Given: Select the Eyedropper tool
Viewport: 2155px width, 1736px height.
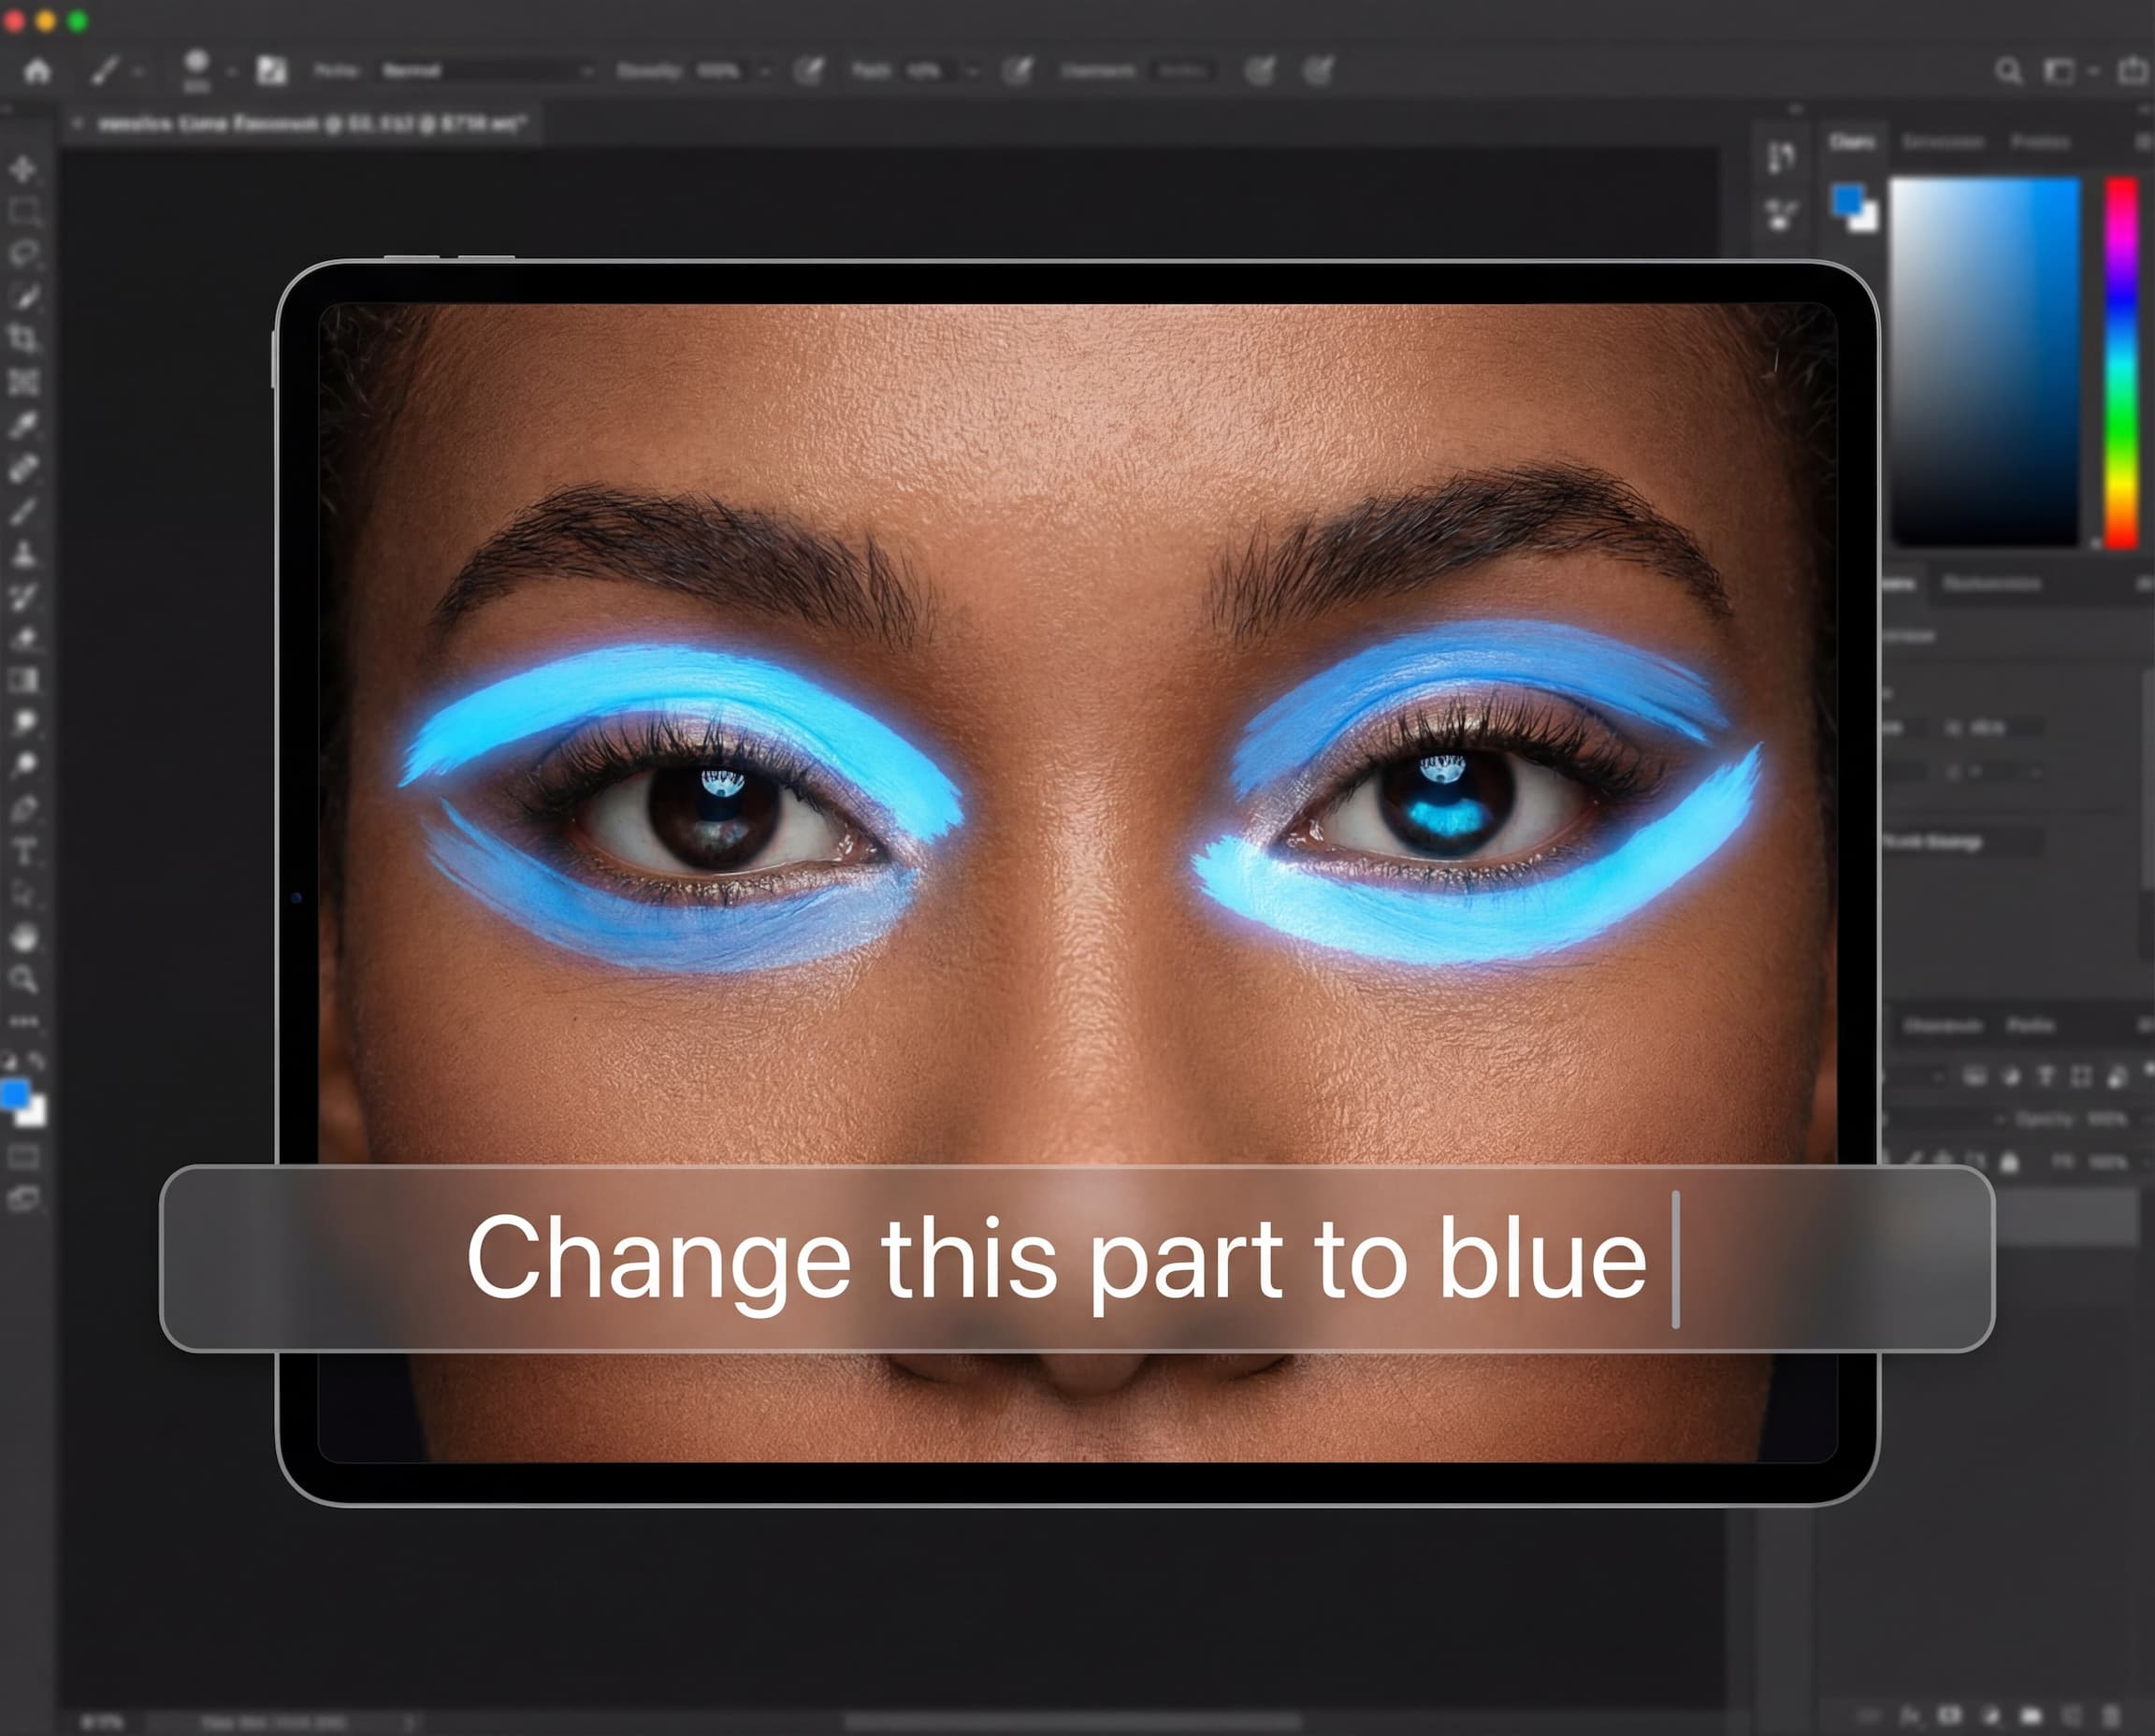Looking at the screenshot, I should point(23,425).
